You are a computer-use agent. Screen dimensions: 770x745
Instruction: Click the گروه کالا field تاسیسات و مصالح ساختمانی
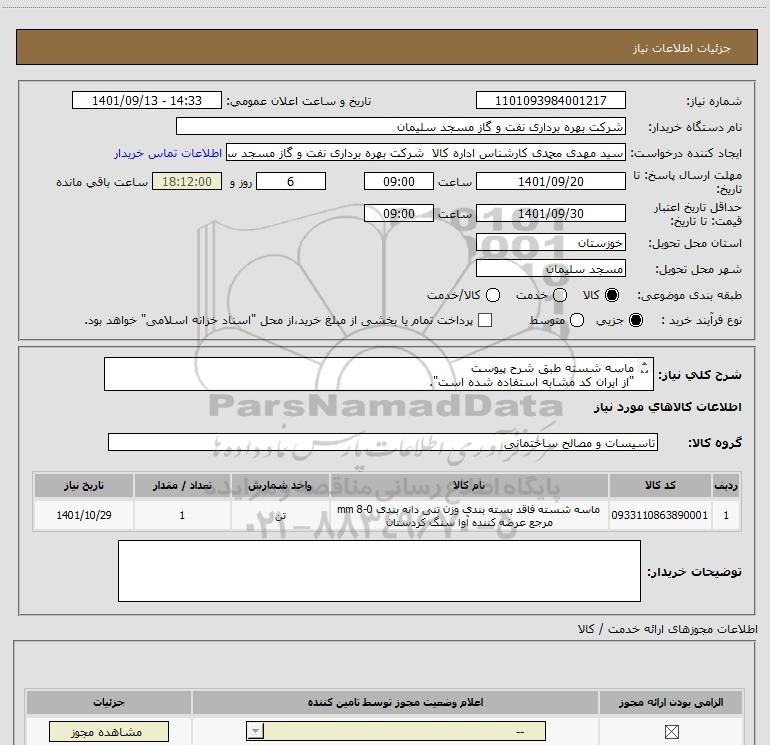[x=383, y=442]
